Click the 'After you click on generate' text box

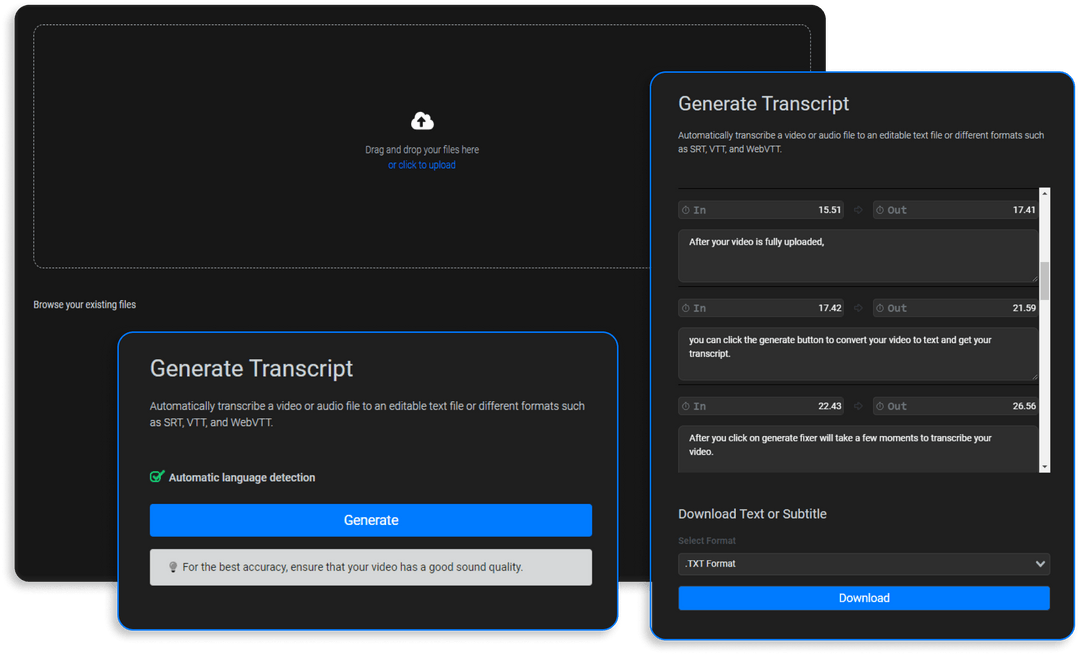coord(858,449)
